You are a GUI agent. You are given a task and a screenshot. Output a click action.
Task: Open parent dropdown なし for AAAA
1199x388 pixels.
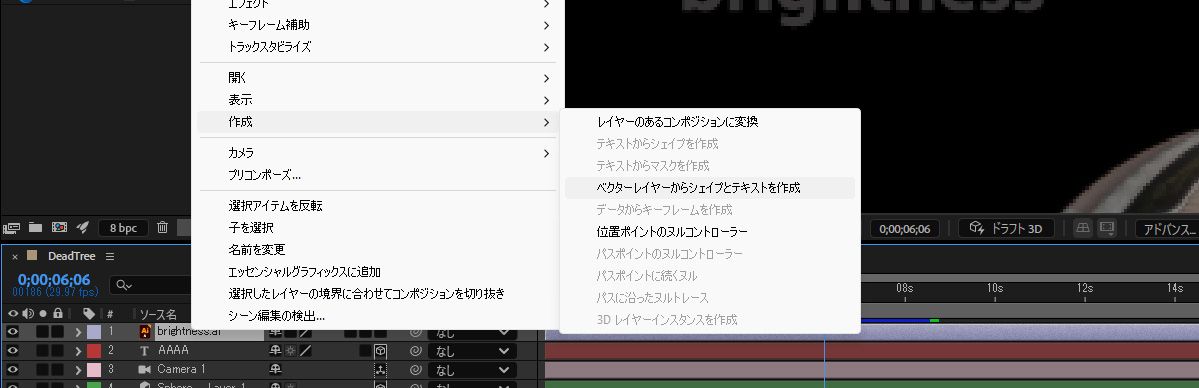click(x=472, y=351)
